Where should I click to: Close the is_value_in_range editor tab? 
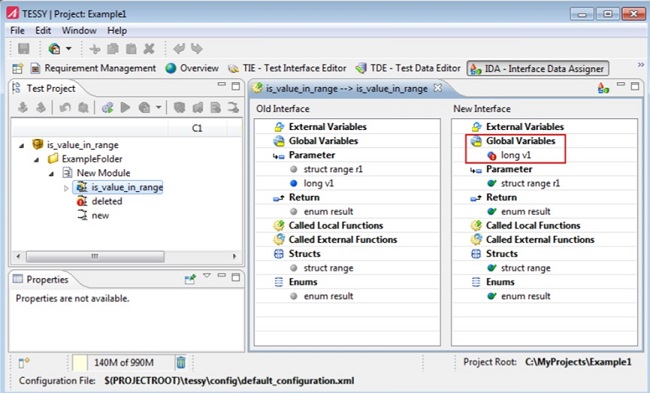click(437, 88)
